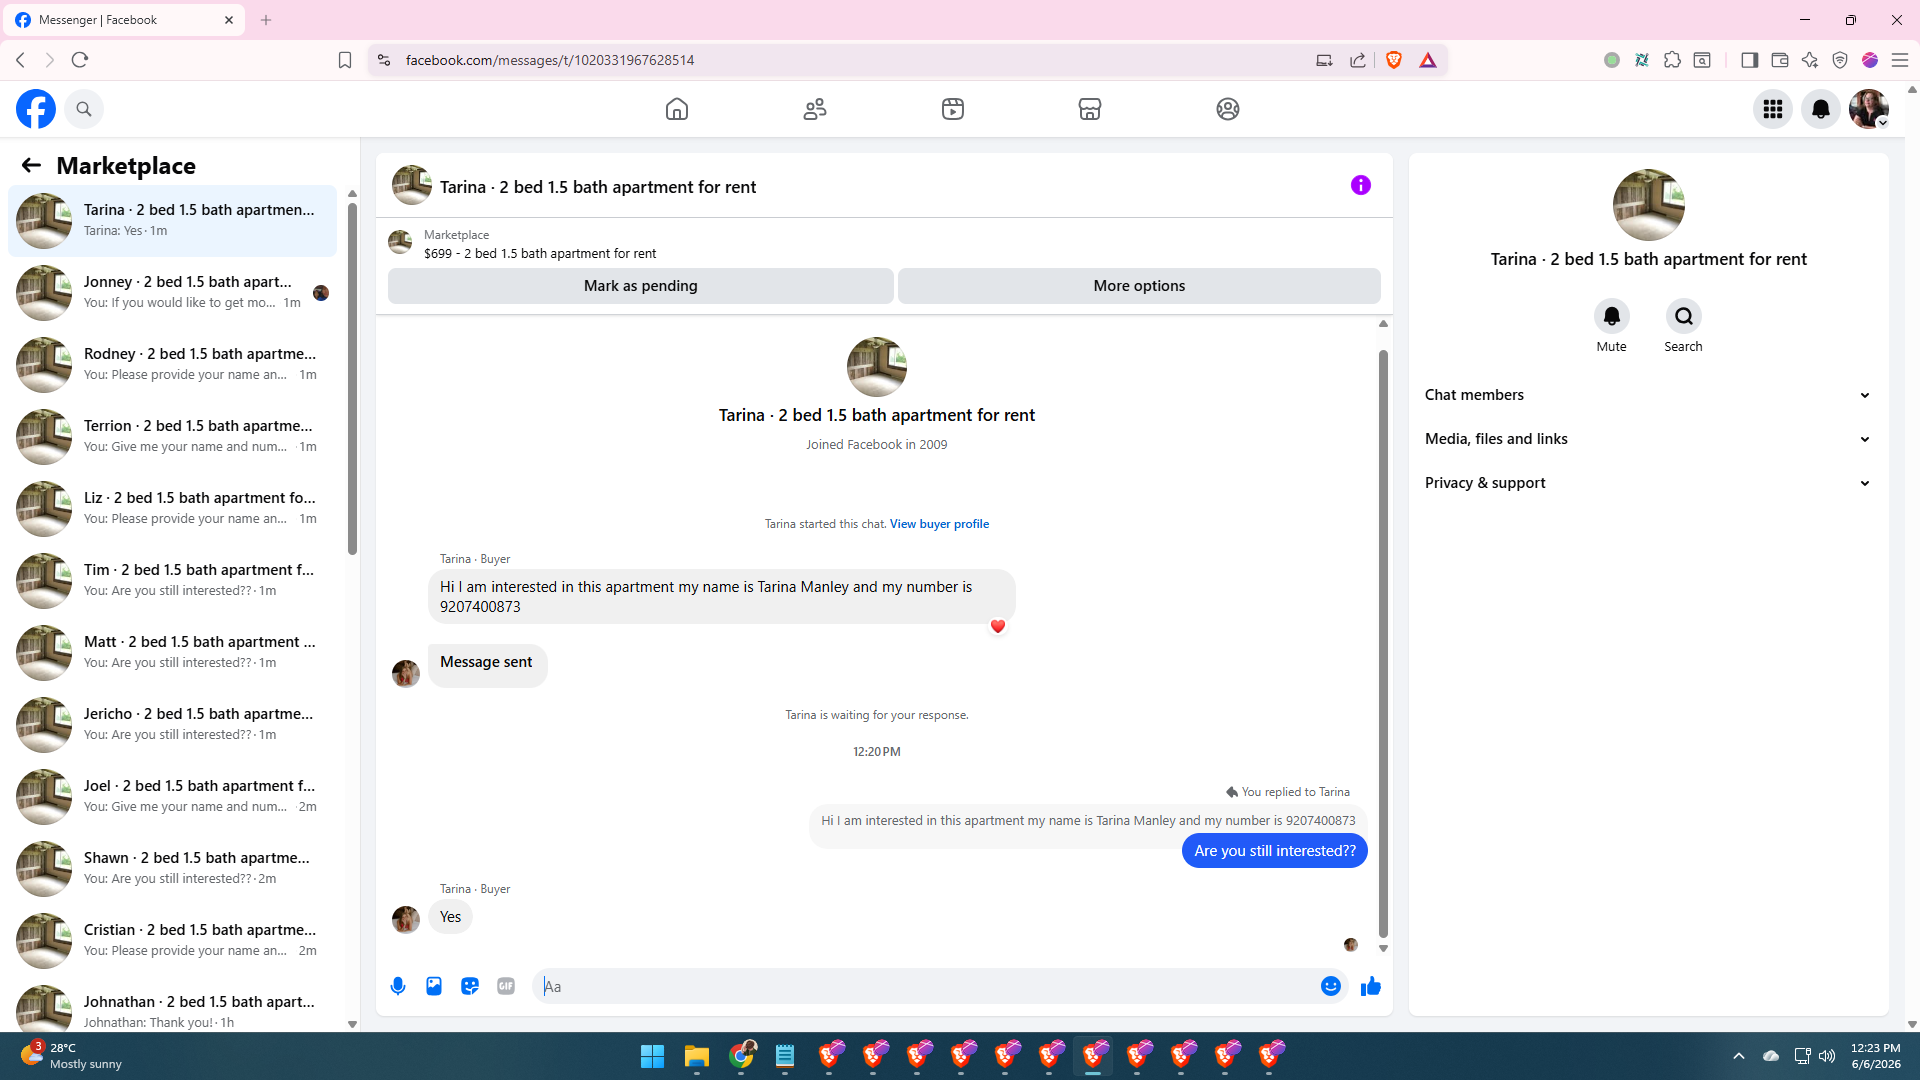This screenshot has height=1080, width=1920.
Task: Choose a sticker icon
Action: click(x=470, y=986)
